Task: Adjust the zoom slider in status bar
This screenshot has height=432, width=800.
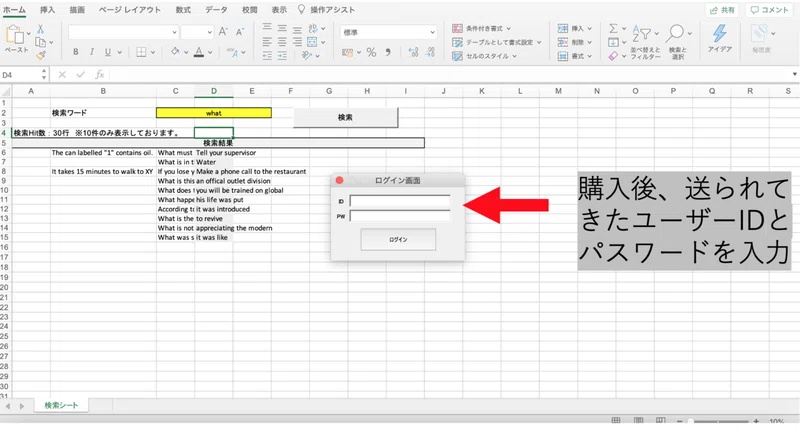Action: pos(718,421)
